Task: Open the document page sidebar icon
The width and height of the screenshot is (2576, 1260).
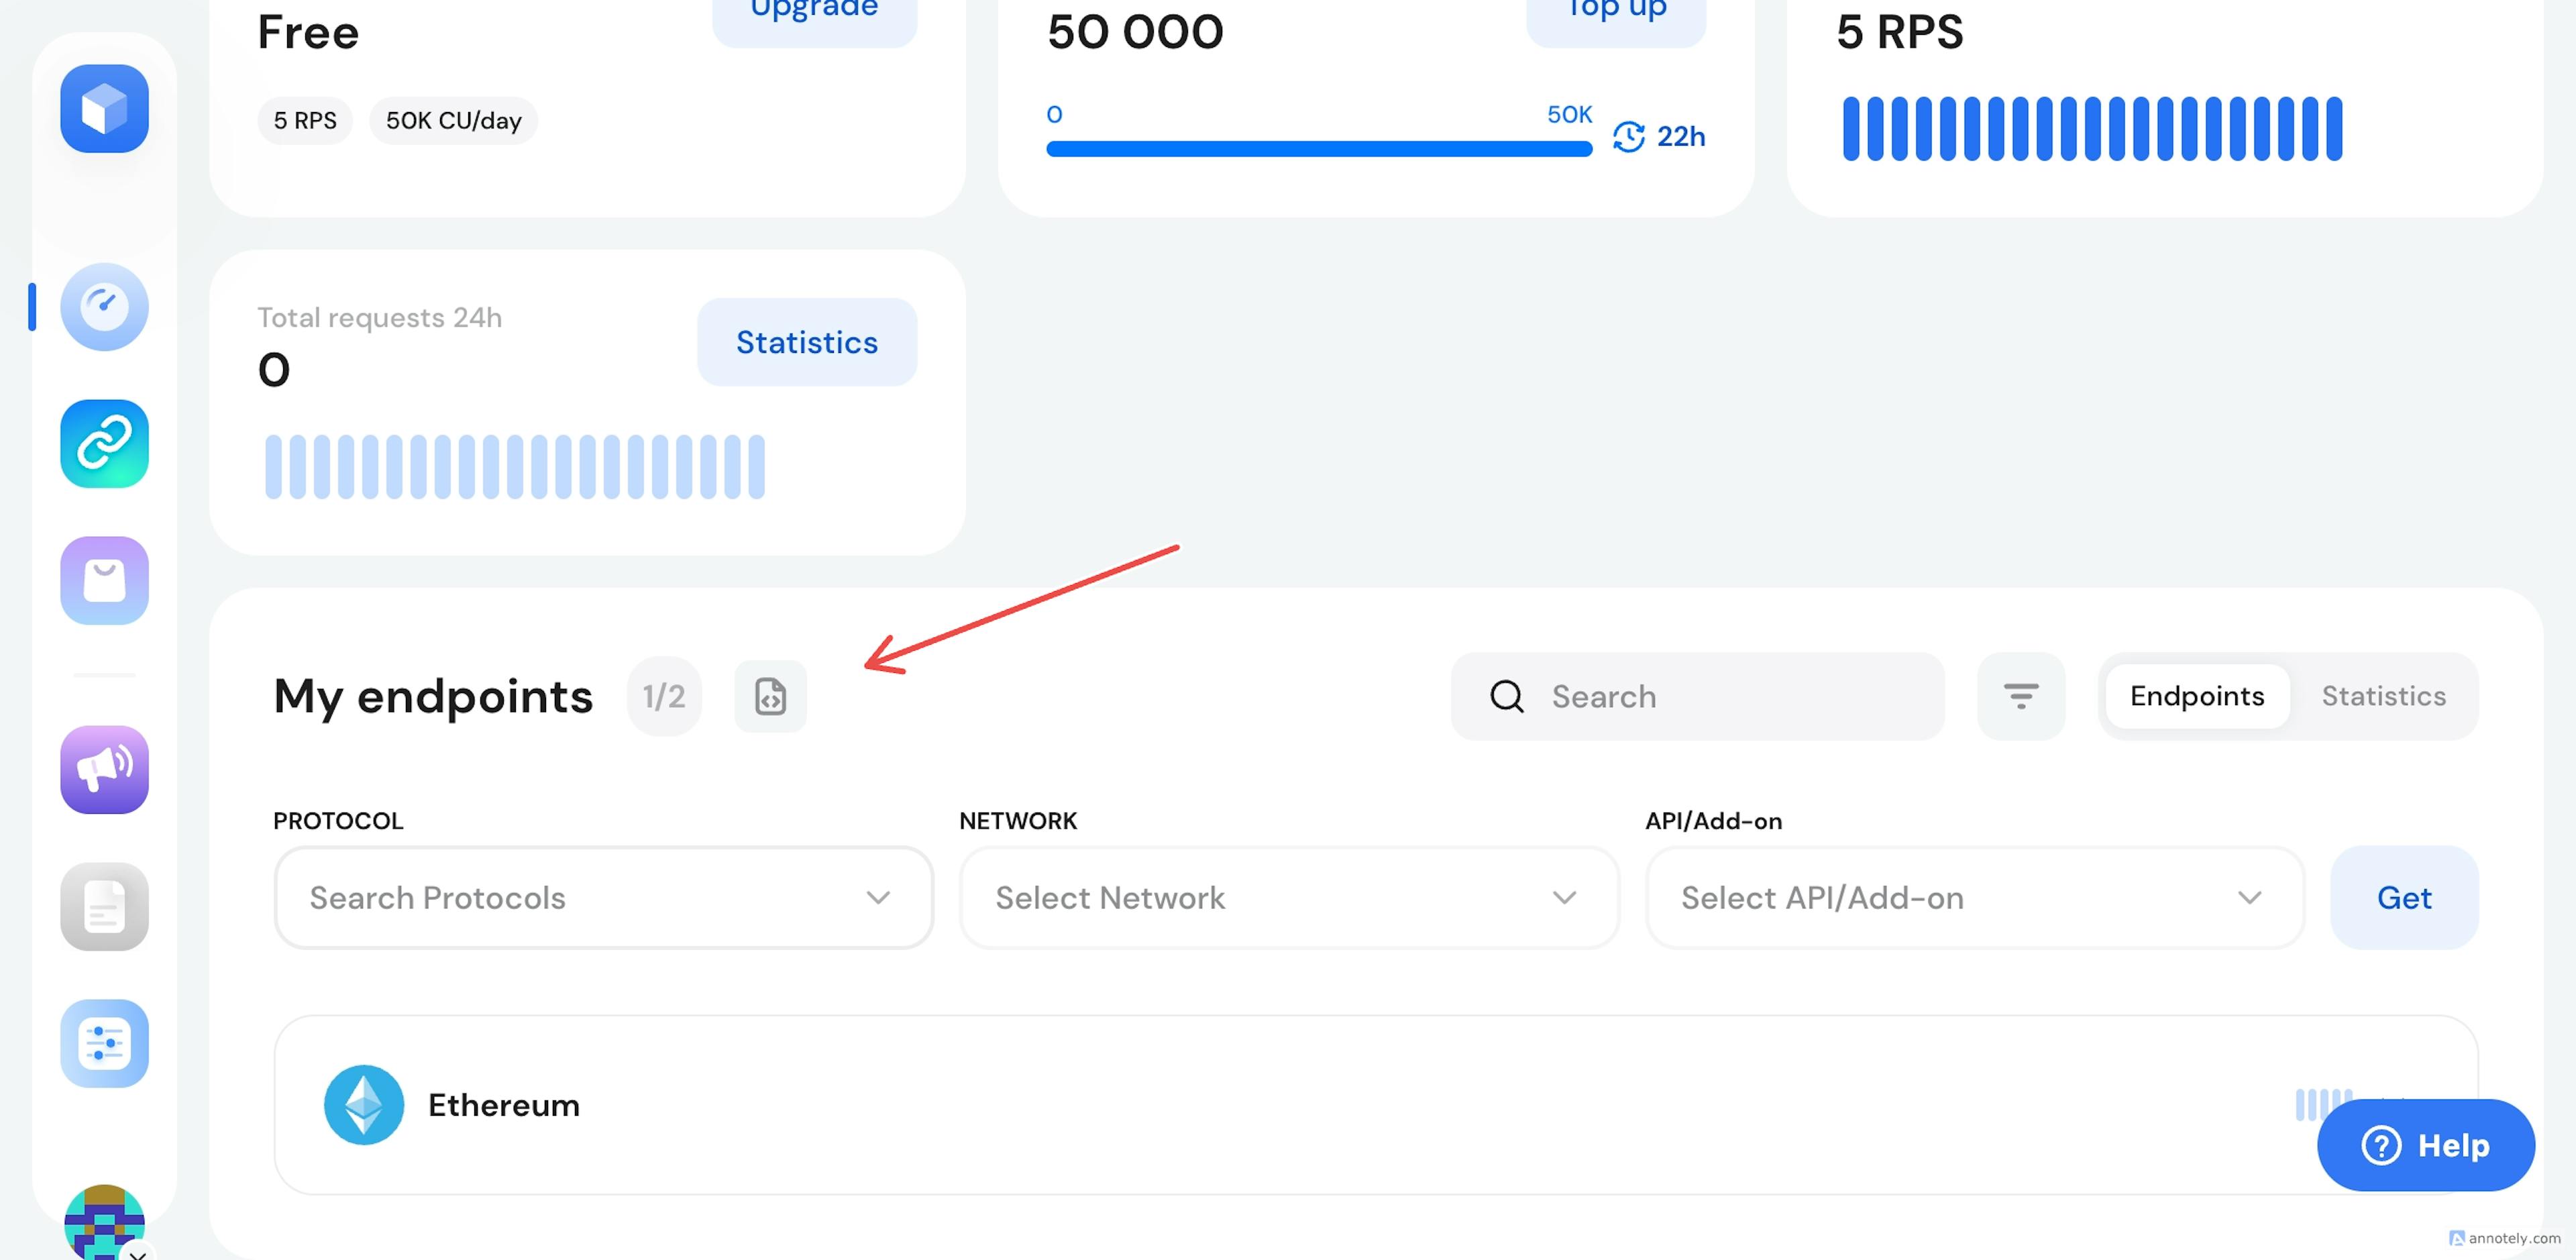Action: tap(104, 906)
